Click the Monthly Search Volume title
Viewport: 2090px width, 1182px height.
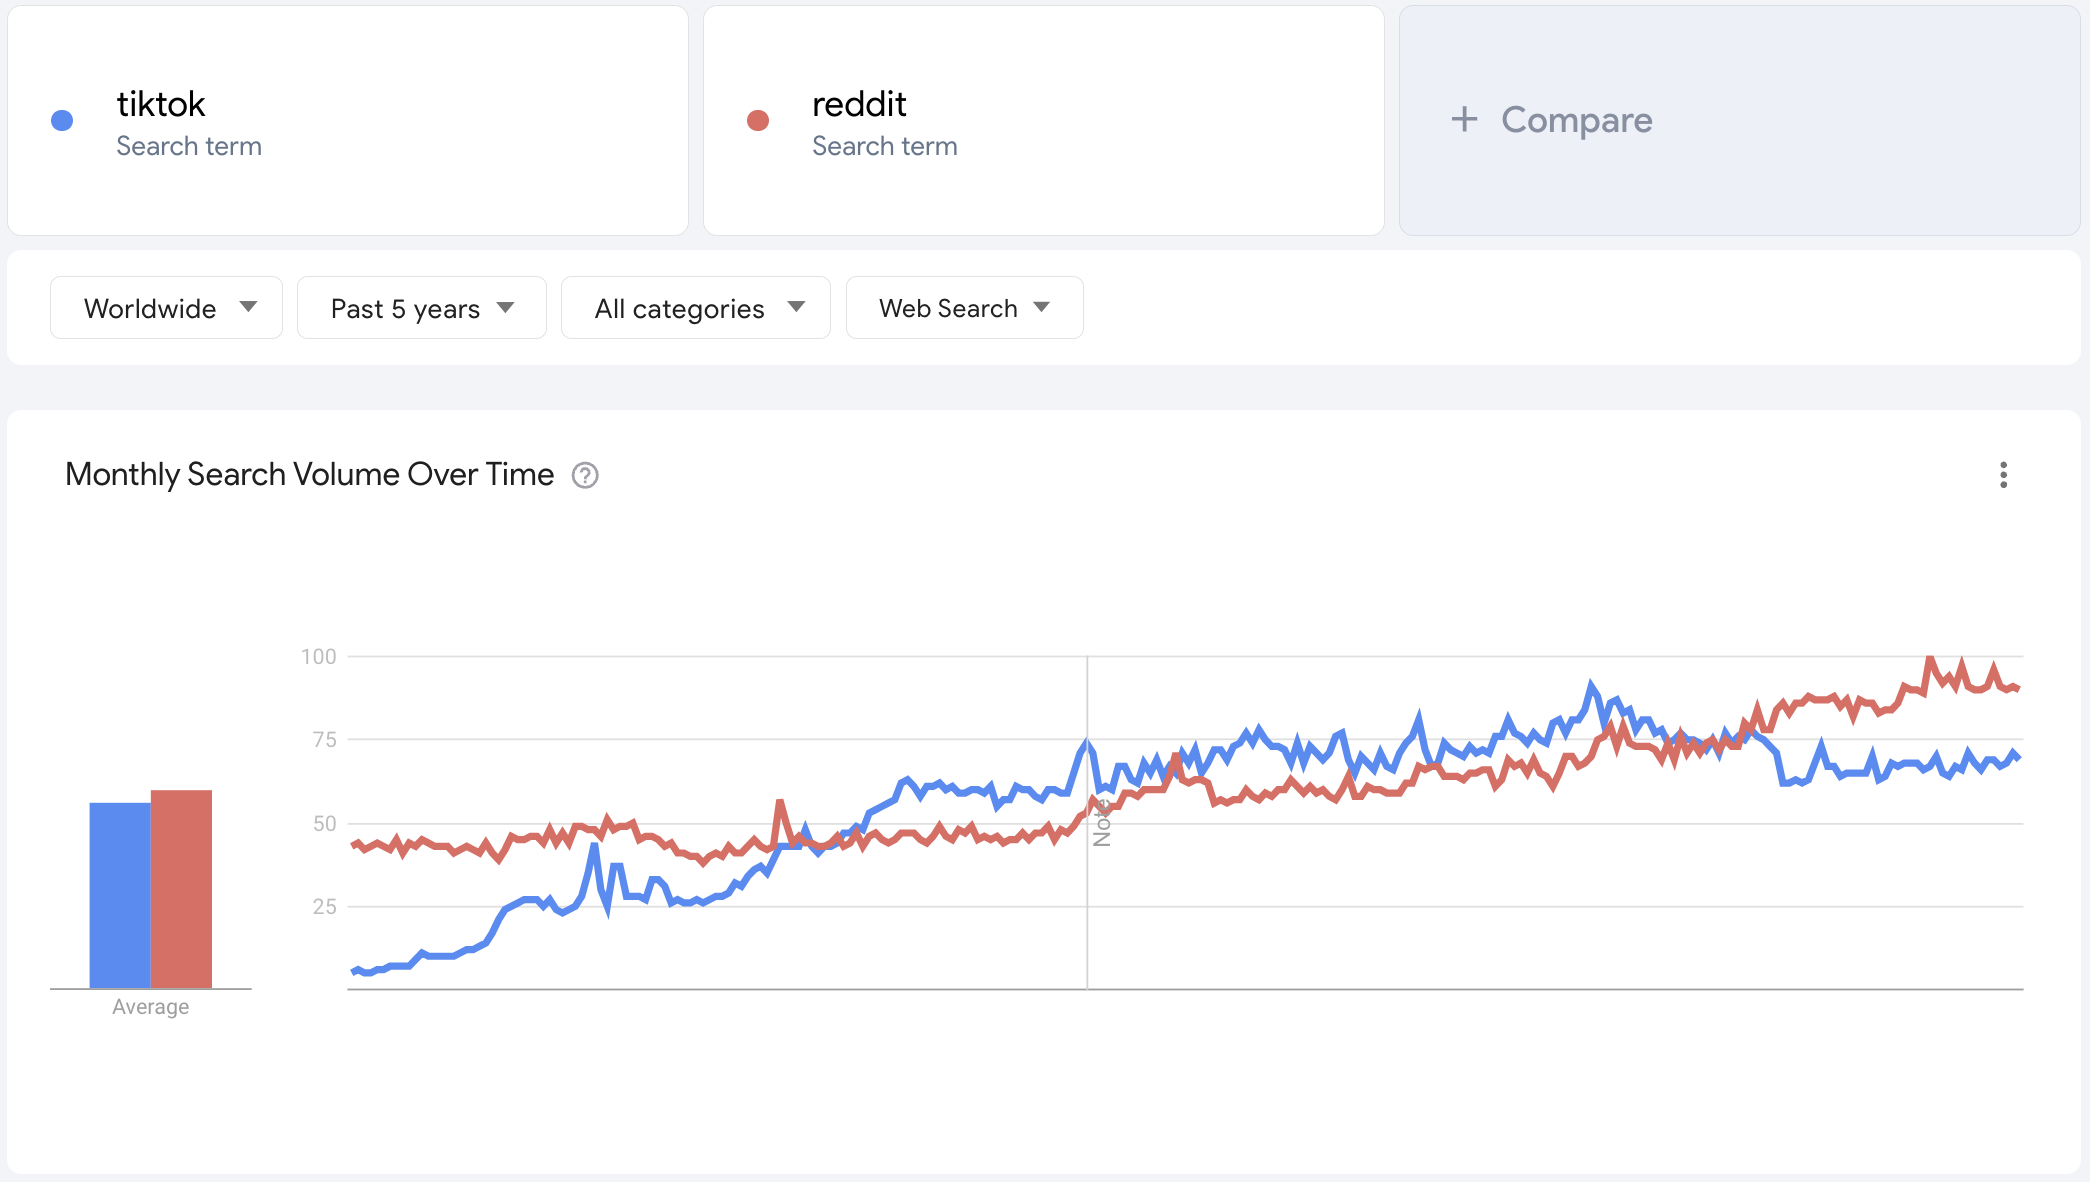click(310, 474)
